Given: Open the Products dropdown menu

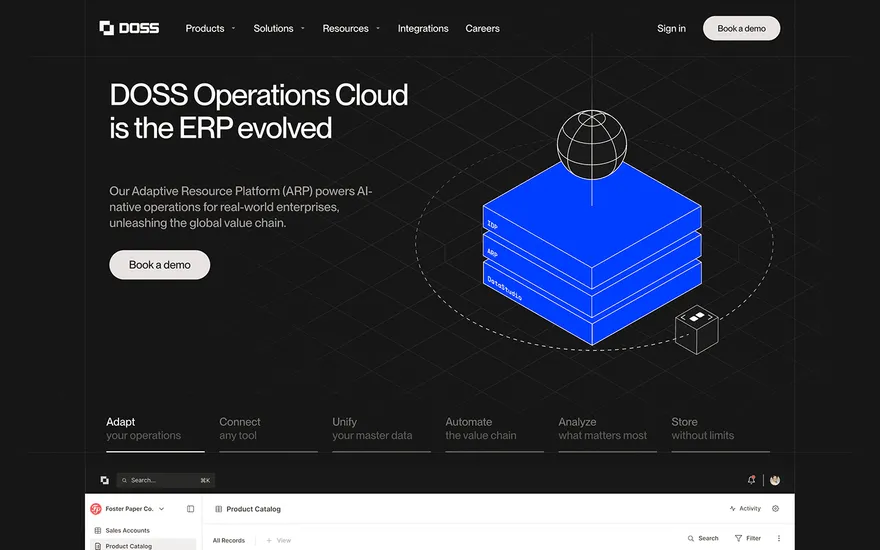Looking at the screenshot, I should click(x=210, y=28).
